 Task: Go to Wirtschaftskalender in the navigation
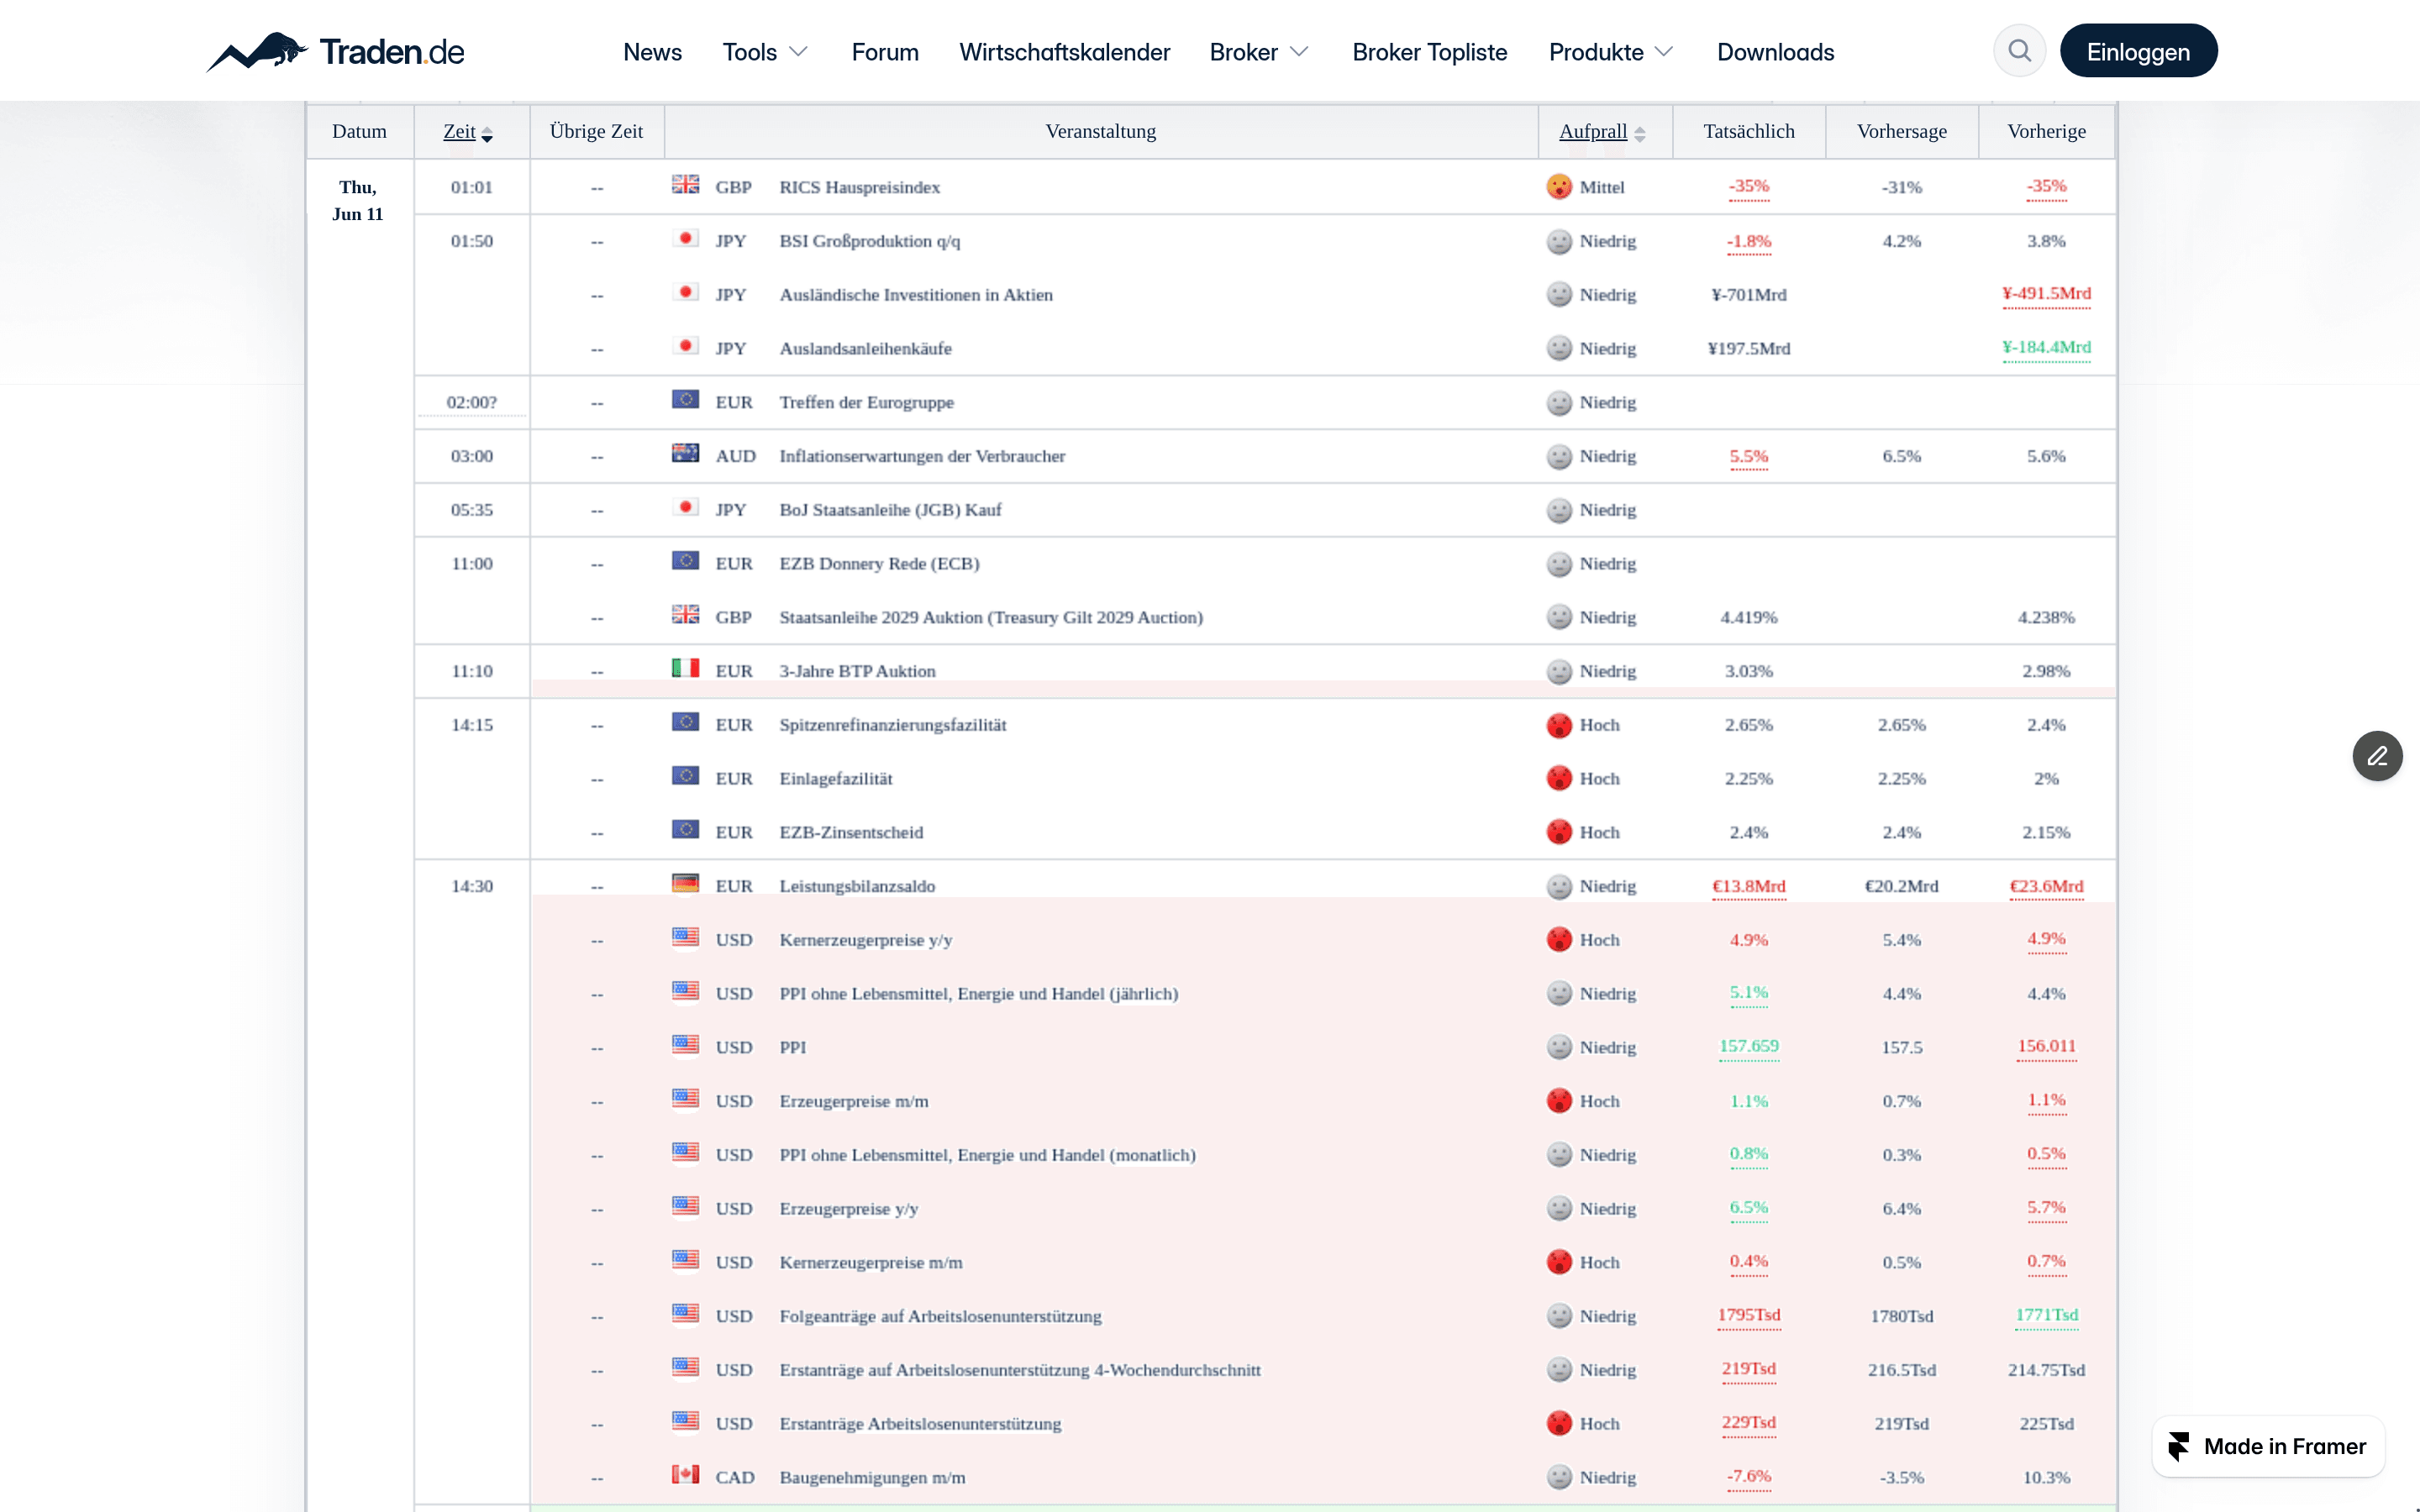pyautogui.click(x=1064, y=52)
